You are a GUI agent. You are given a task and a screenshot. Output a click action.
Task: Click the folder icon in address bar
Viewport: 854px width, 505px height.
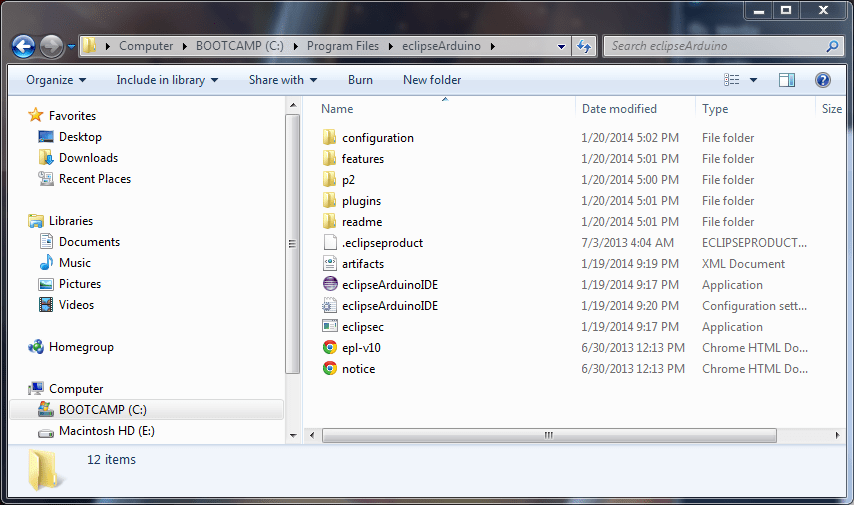point(90,46)
